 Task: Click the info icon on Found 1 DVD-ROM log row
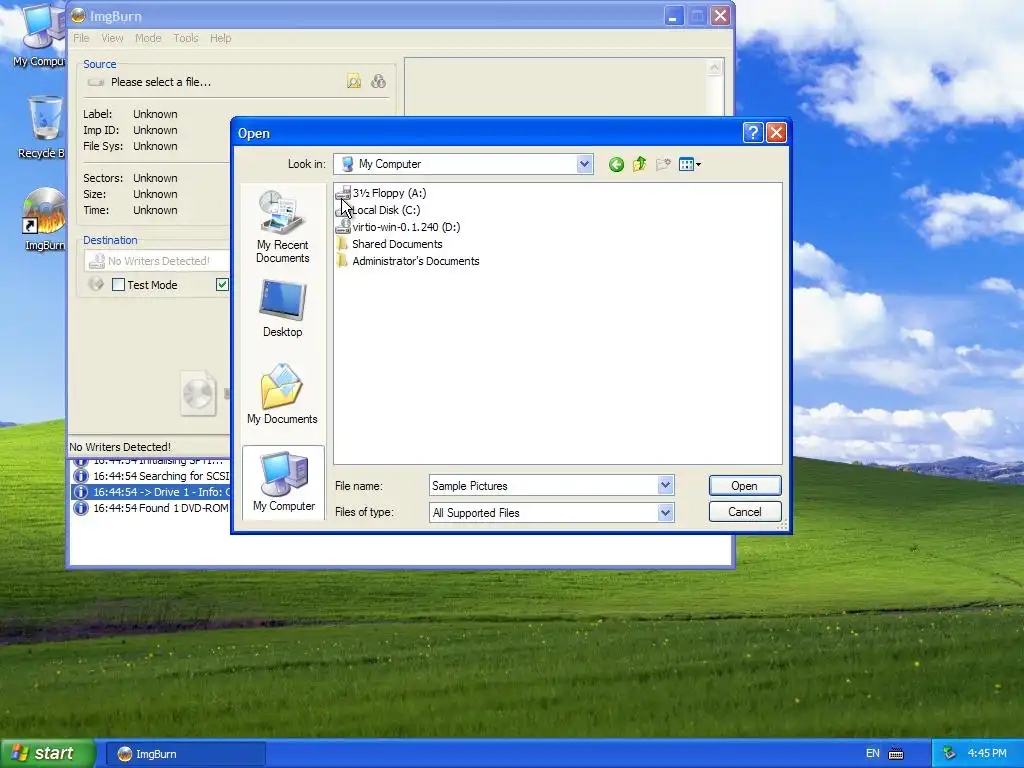coord(81,507)
